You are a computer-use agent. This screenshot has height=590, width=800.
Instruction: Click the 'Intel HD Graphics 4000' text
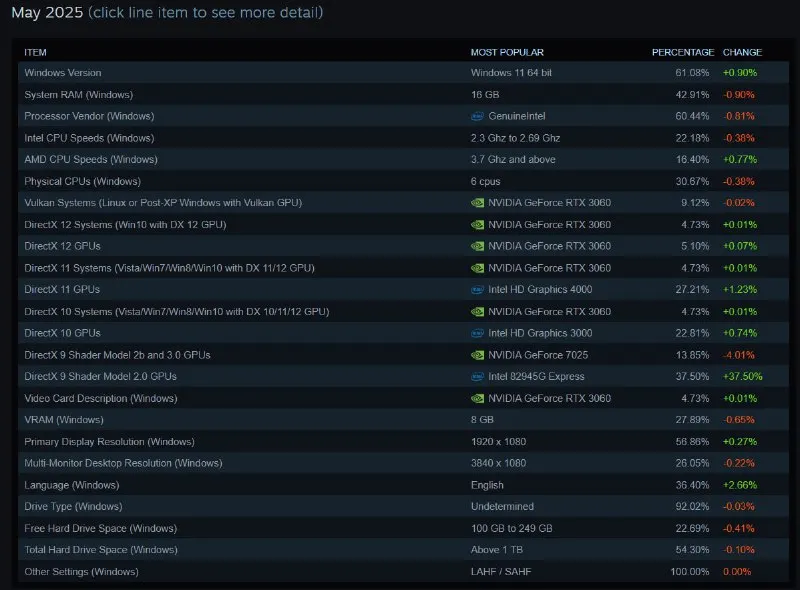[540, 289]
